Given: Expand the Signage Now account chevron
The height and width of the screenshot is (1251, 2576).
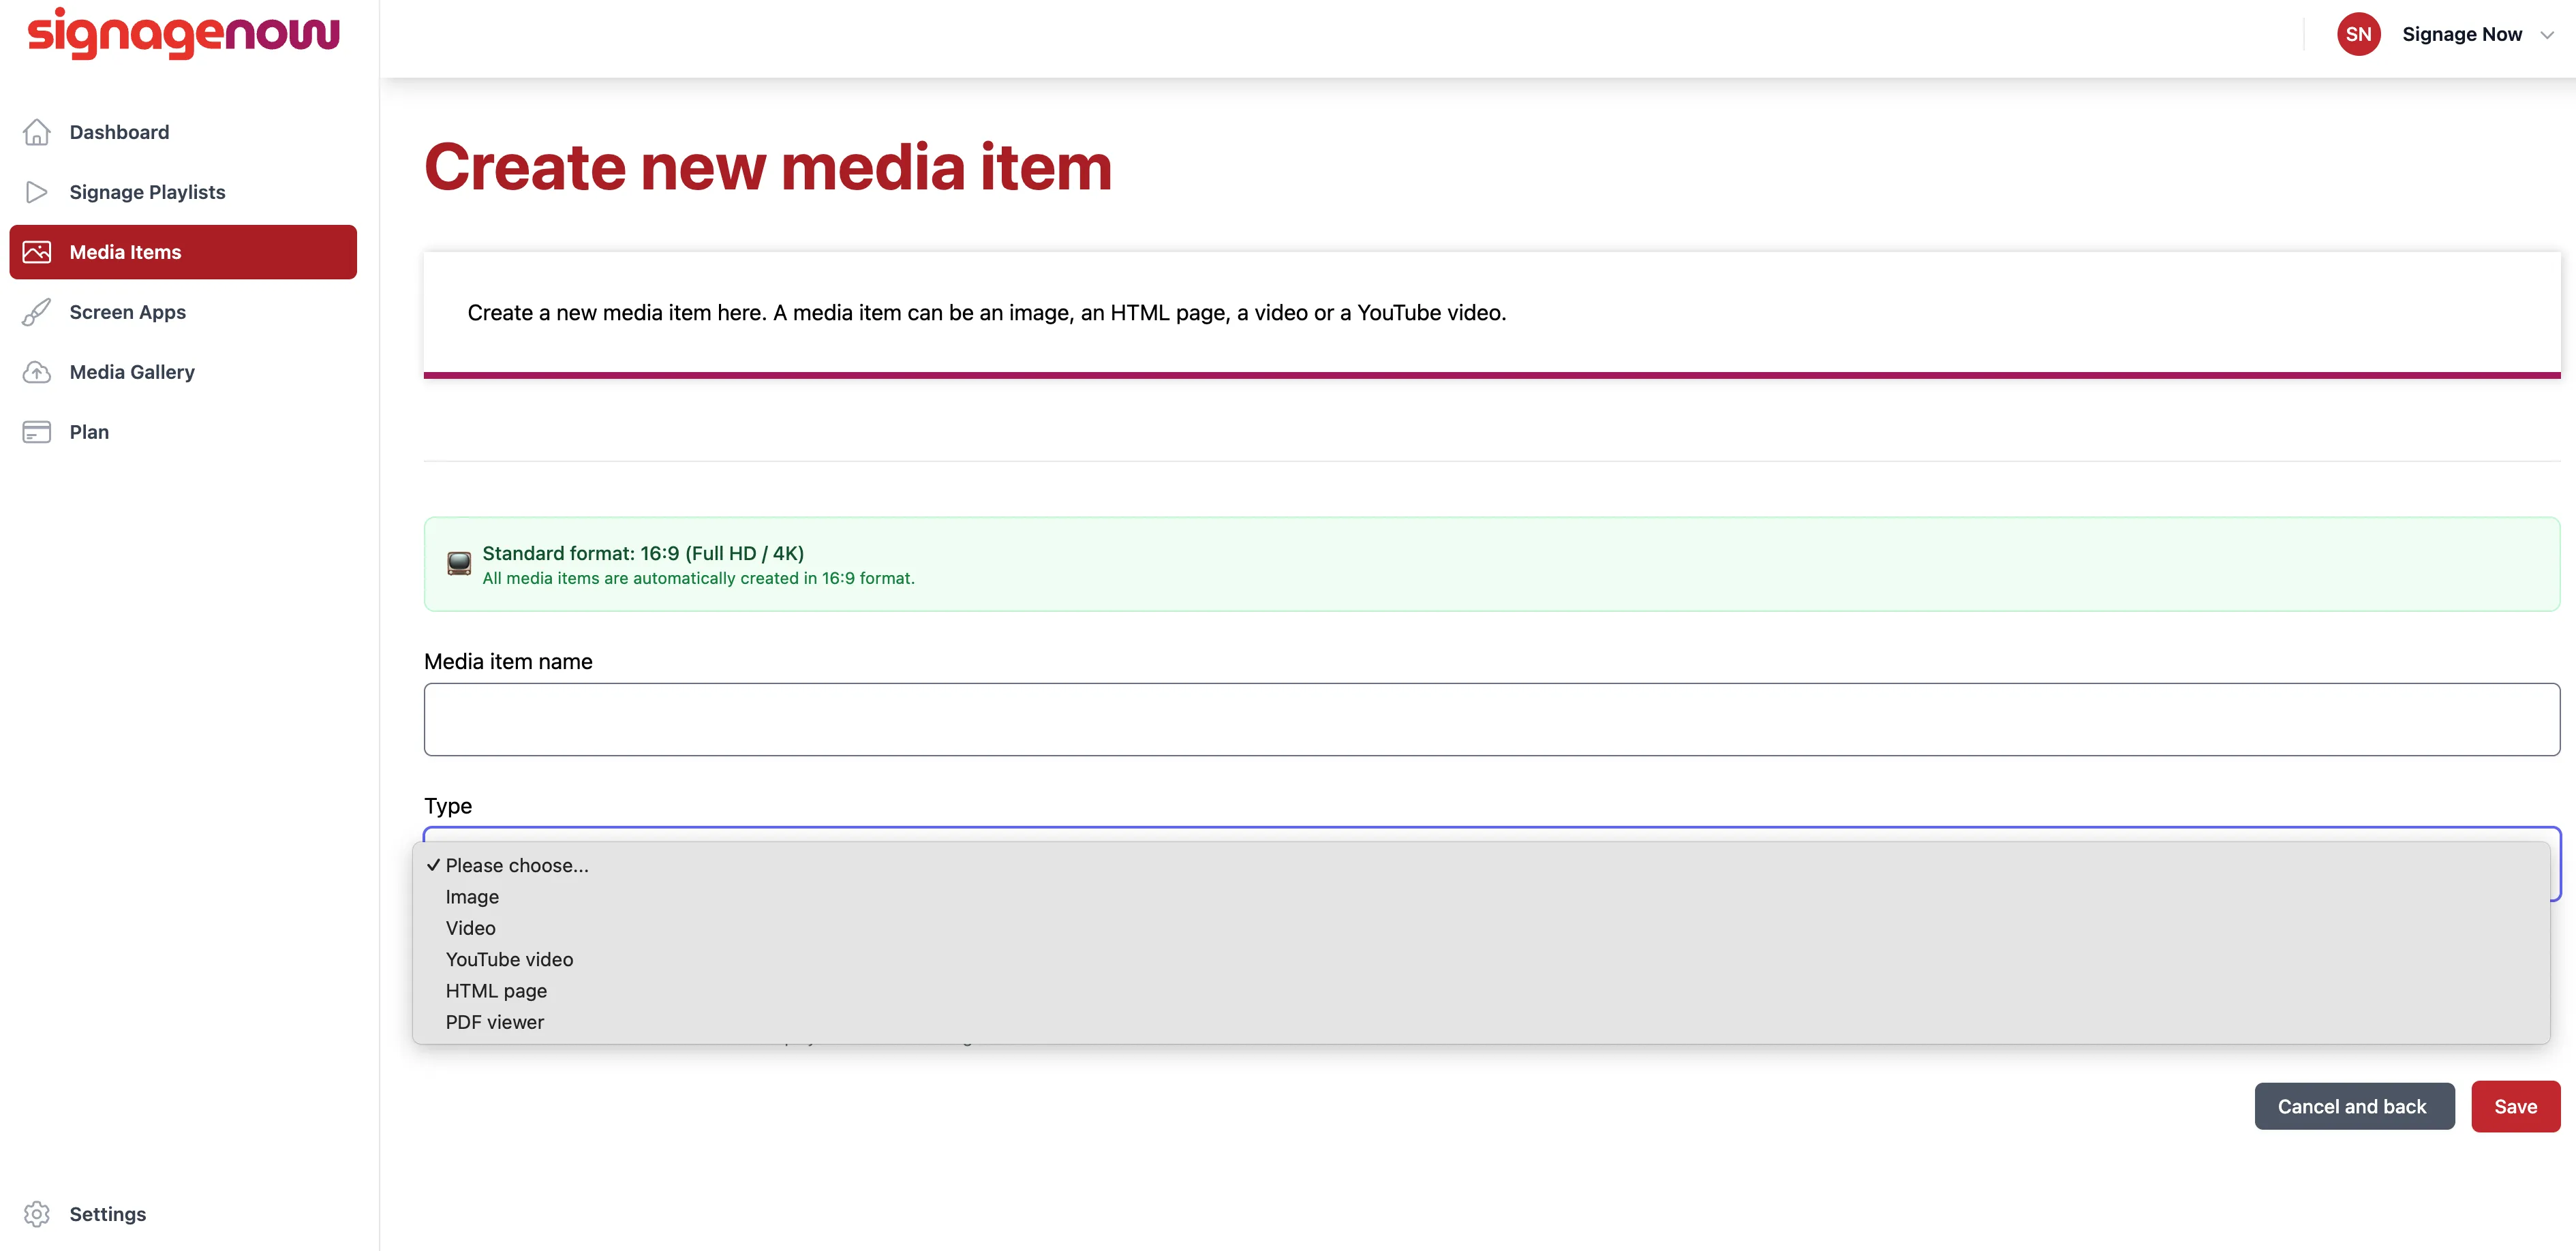Looking at the screenshot, I should (x=2547, y=35).
